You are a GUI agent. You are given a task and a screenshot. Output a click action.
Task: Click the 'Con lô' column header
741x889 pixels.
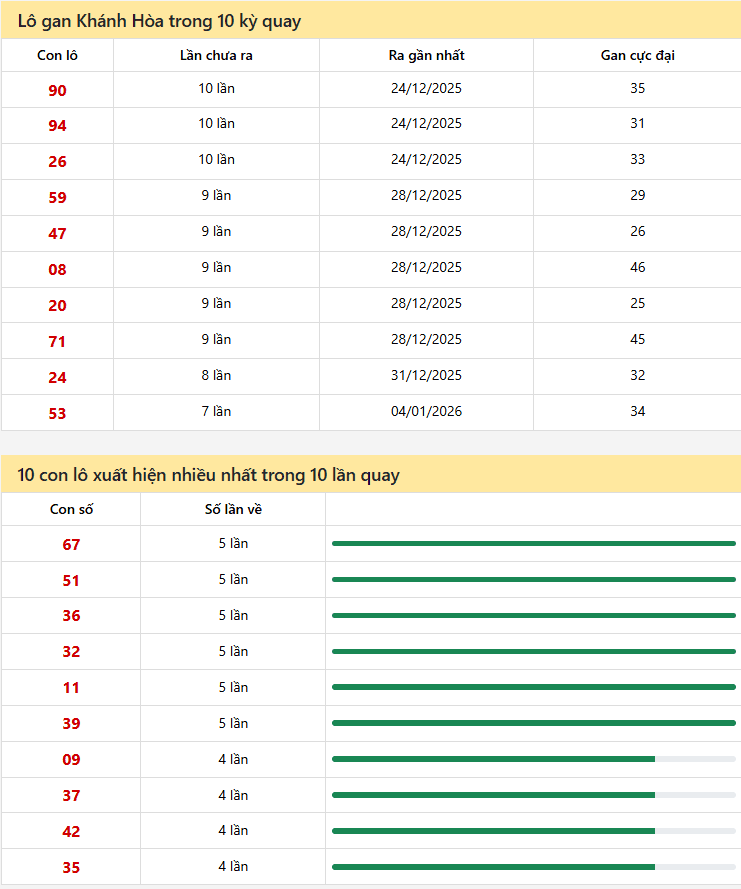pyautogui.click(x=57, y=55)
